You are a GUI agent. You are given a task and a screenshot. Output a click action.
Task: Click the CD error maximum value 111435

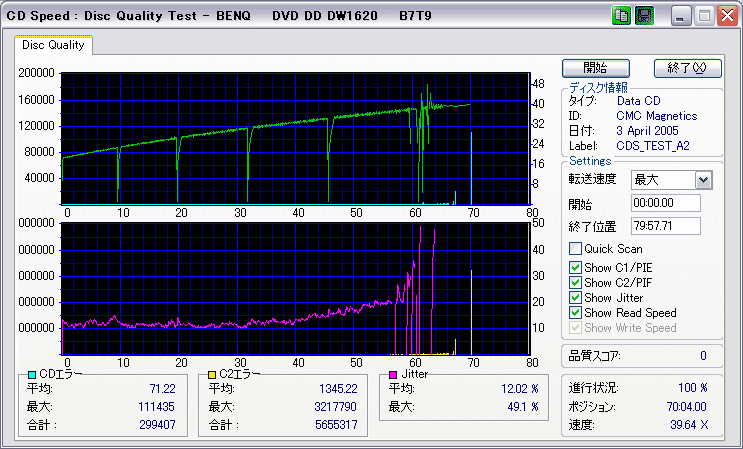point(157,407)
